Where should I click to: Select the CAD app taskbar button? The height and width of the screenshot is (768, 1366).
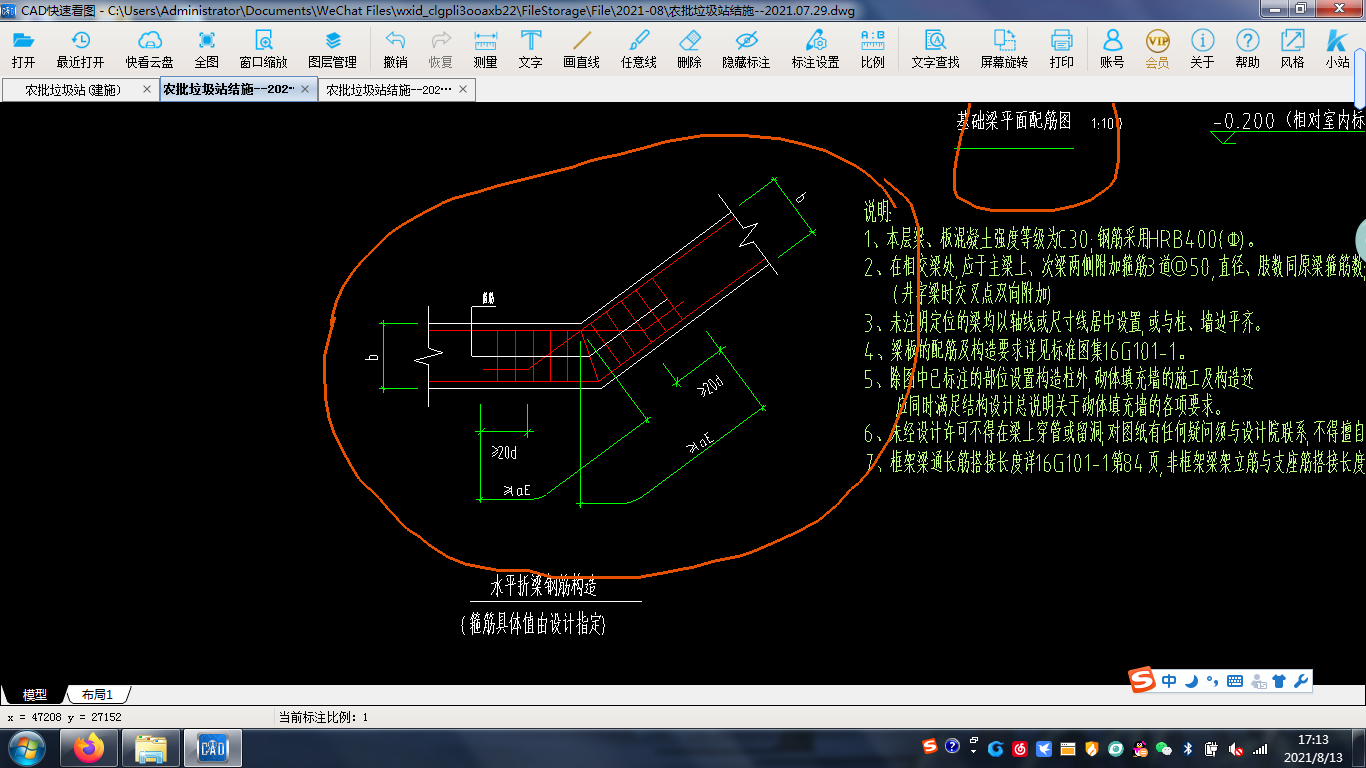click(212, 747)
